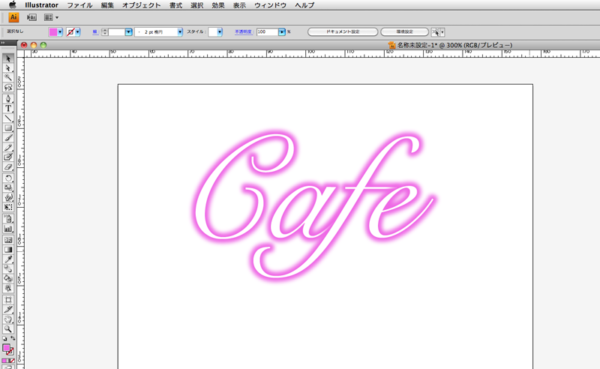Select the Eyedropper tool
The width and height of the screenshot is (600, 369).
click(x=8, y=260)
